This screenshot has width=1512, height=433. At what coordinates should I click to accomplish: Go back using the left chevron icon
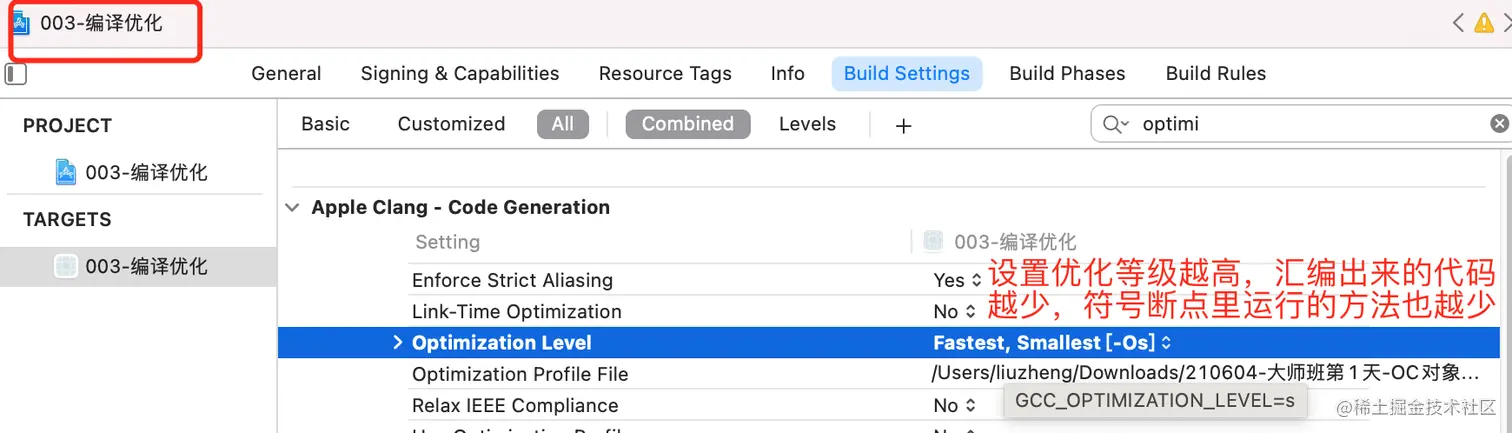1458,23
